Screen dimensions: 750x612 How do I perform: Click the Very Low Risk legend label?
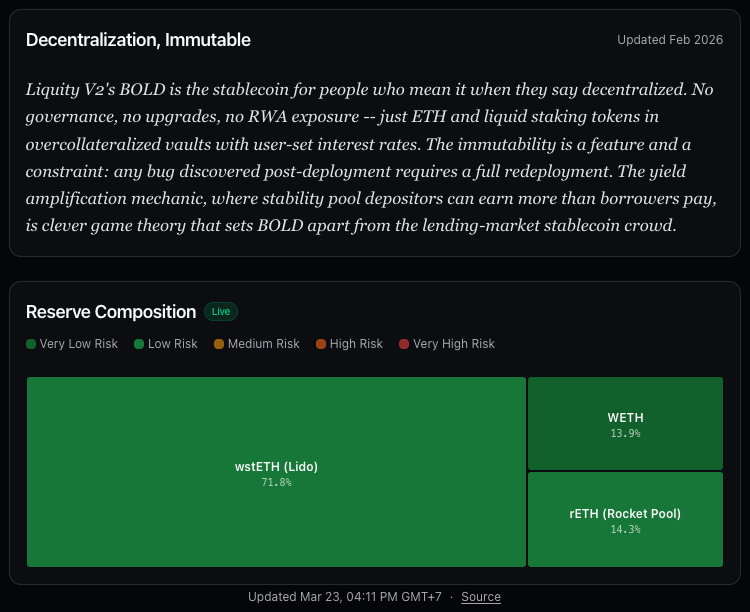(x=78, y=344)
